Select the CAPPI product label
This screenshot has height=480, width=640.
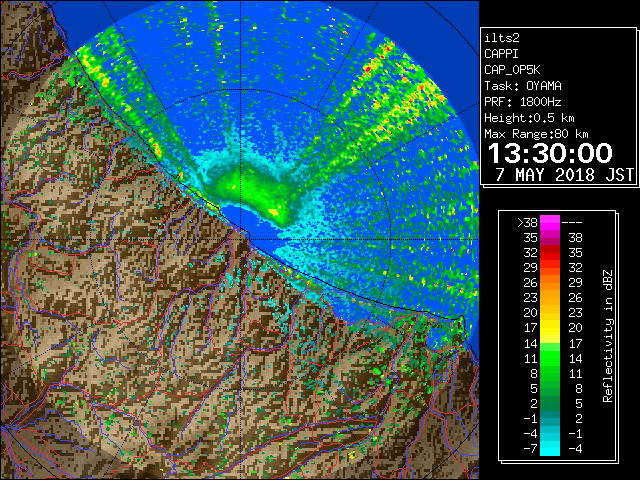[x=501, y=54]
